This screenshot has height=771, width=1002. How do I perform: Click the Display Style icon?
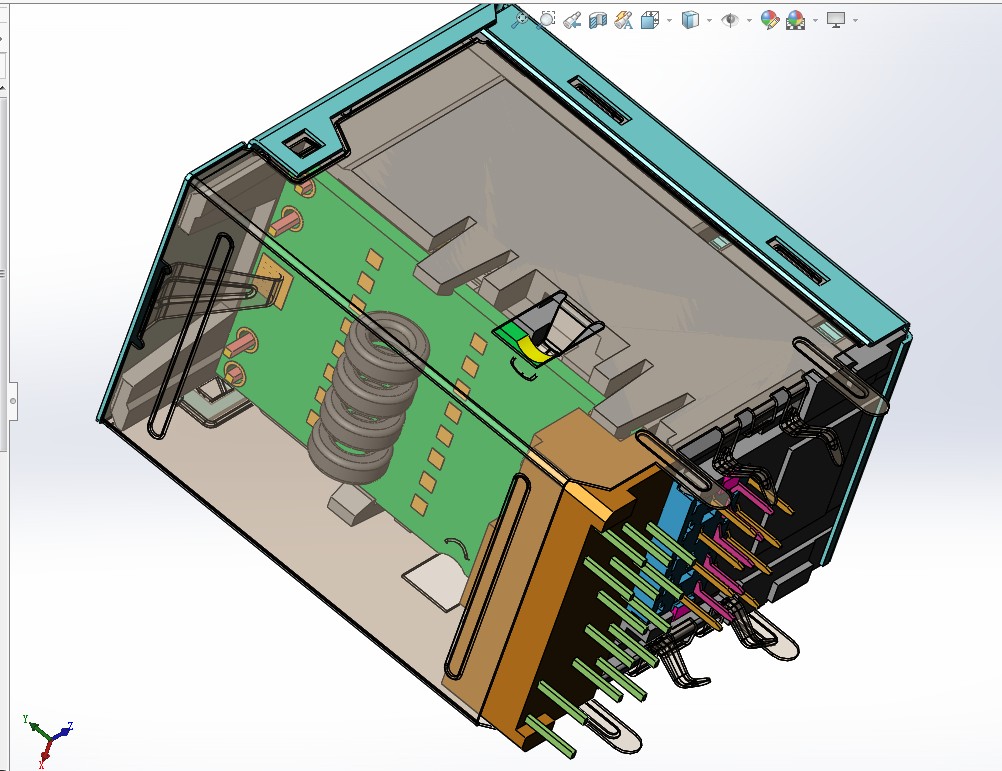pos(690,20)
